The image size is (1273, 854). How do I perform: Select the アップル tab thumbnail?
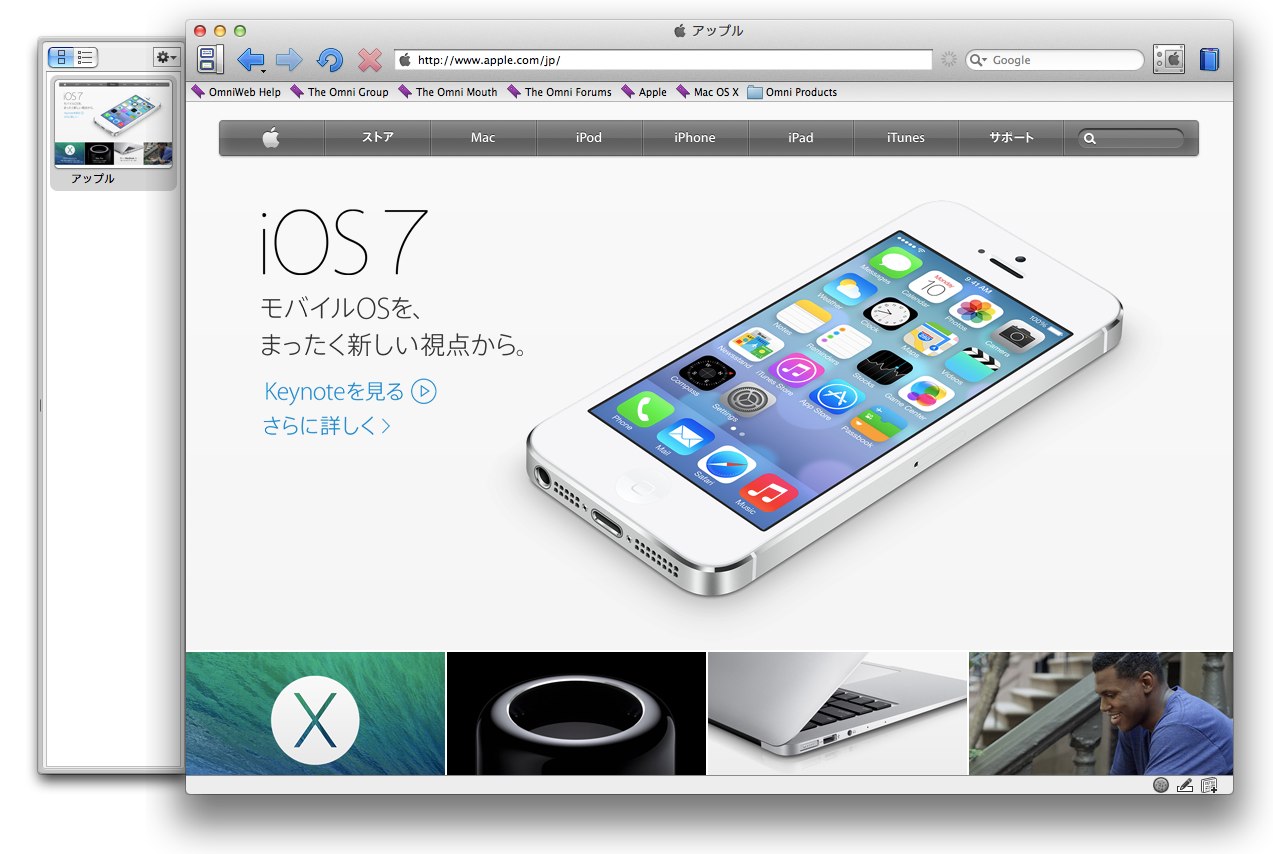113,134
